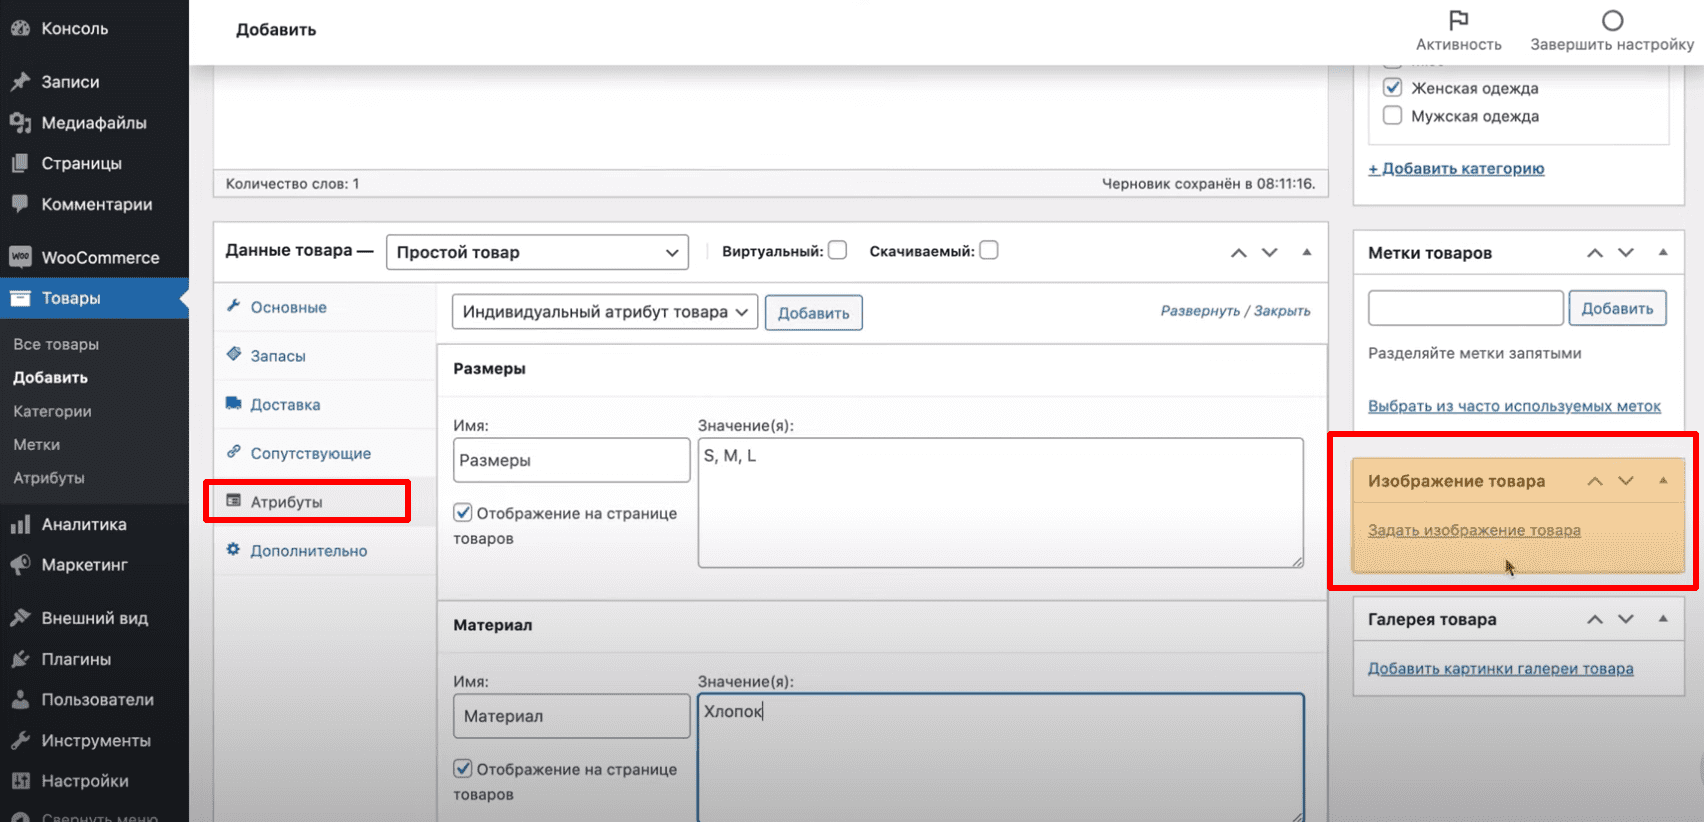Viewport: 1704px width, 822px height.
Task: Click Выбрать из часто используемых меток
Action: tap(1514, 406)
